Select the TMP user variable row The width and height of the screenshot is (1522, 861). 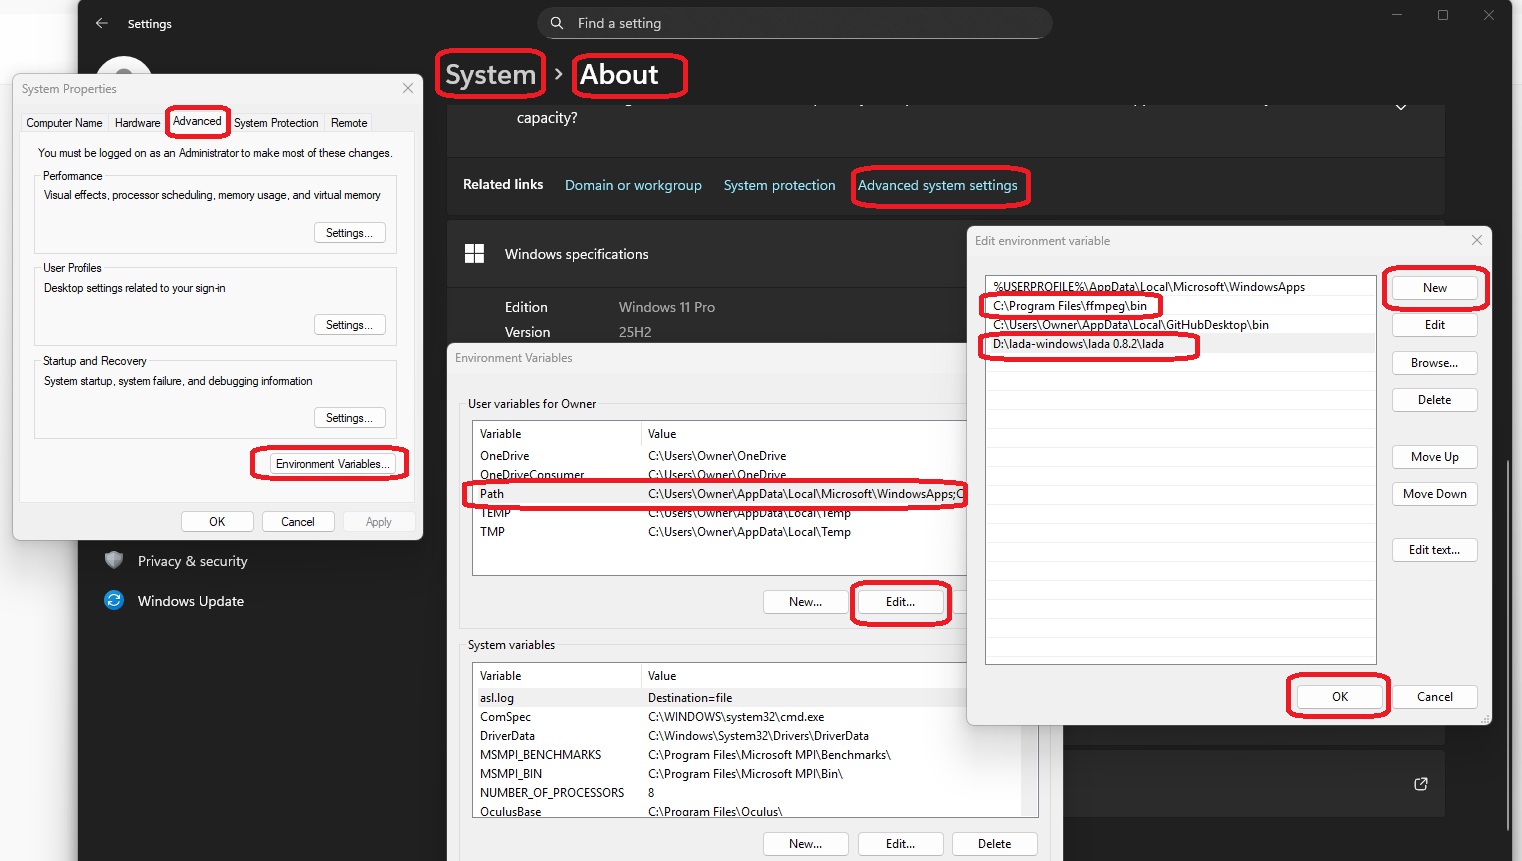[x=719, y=532]
